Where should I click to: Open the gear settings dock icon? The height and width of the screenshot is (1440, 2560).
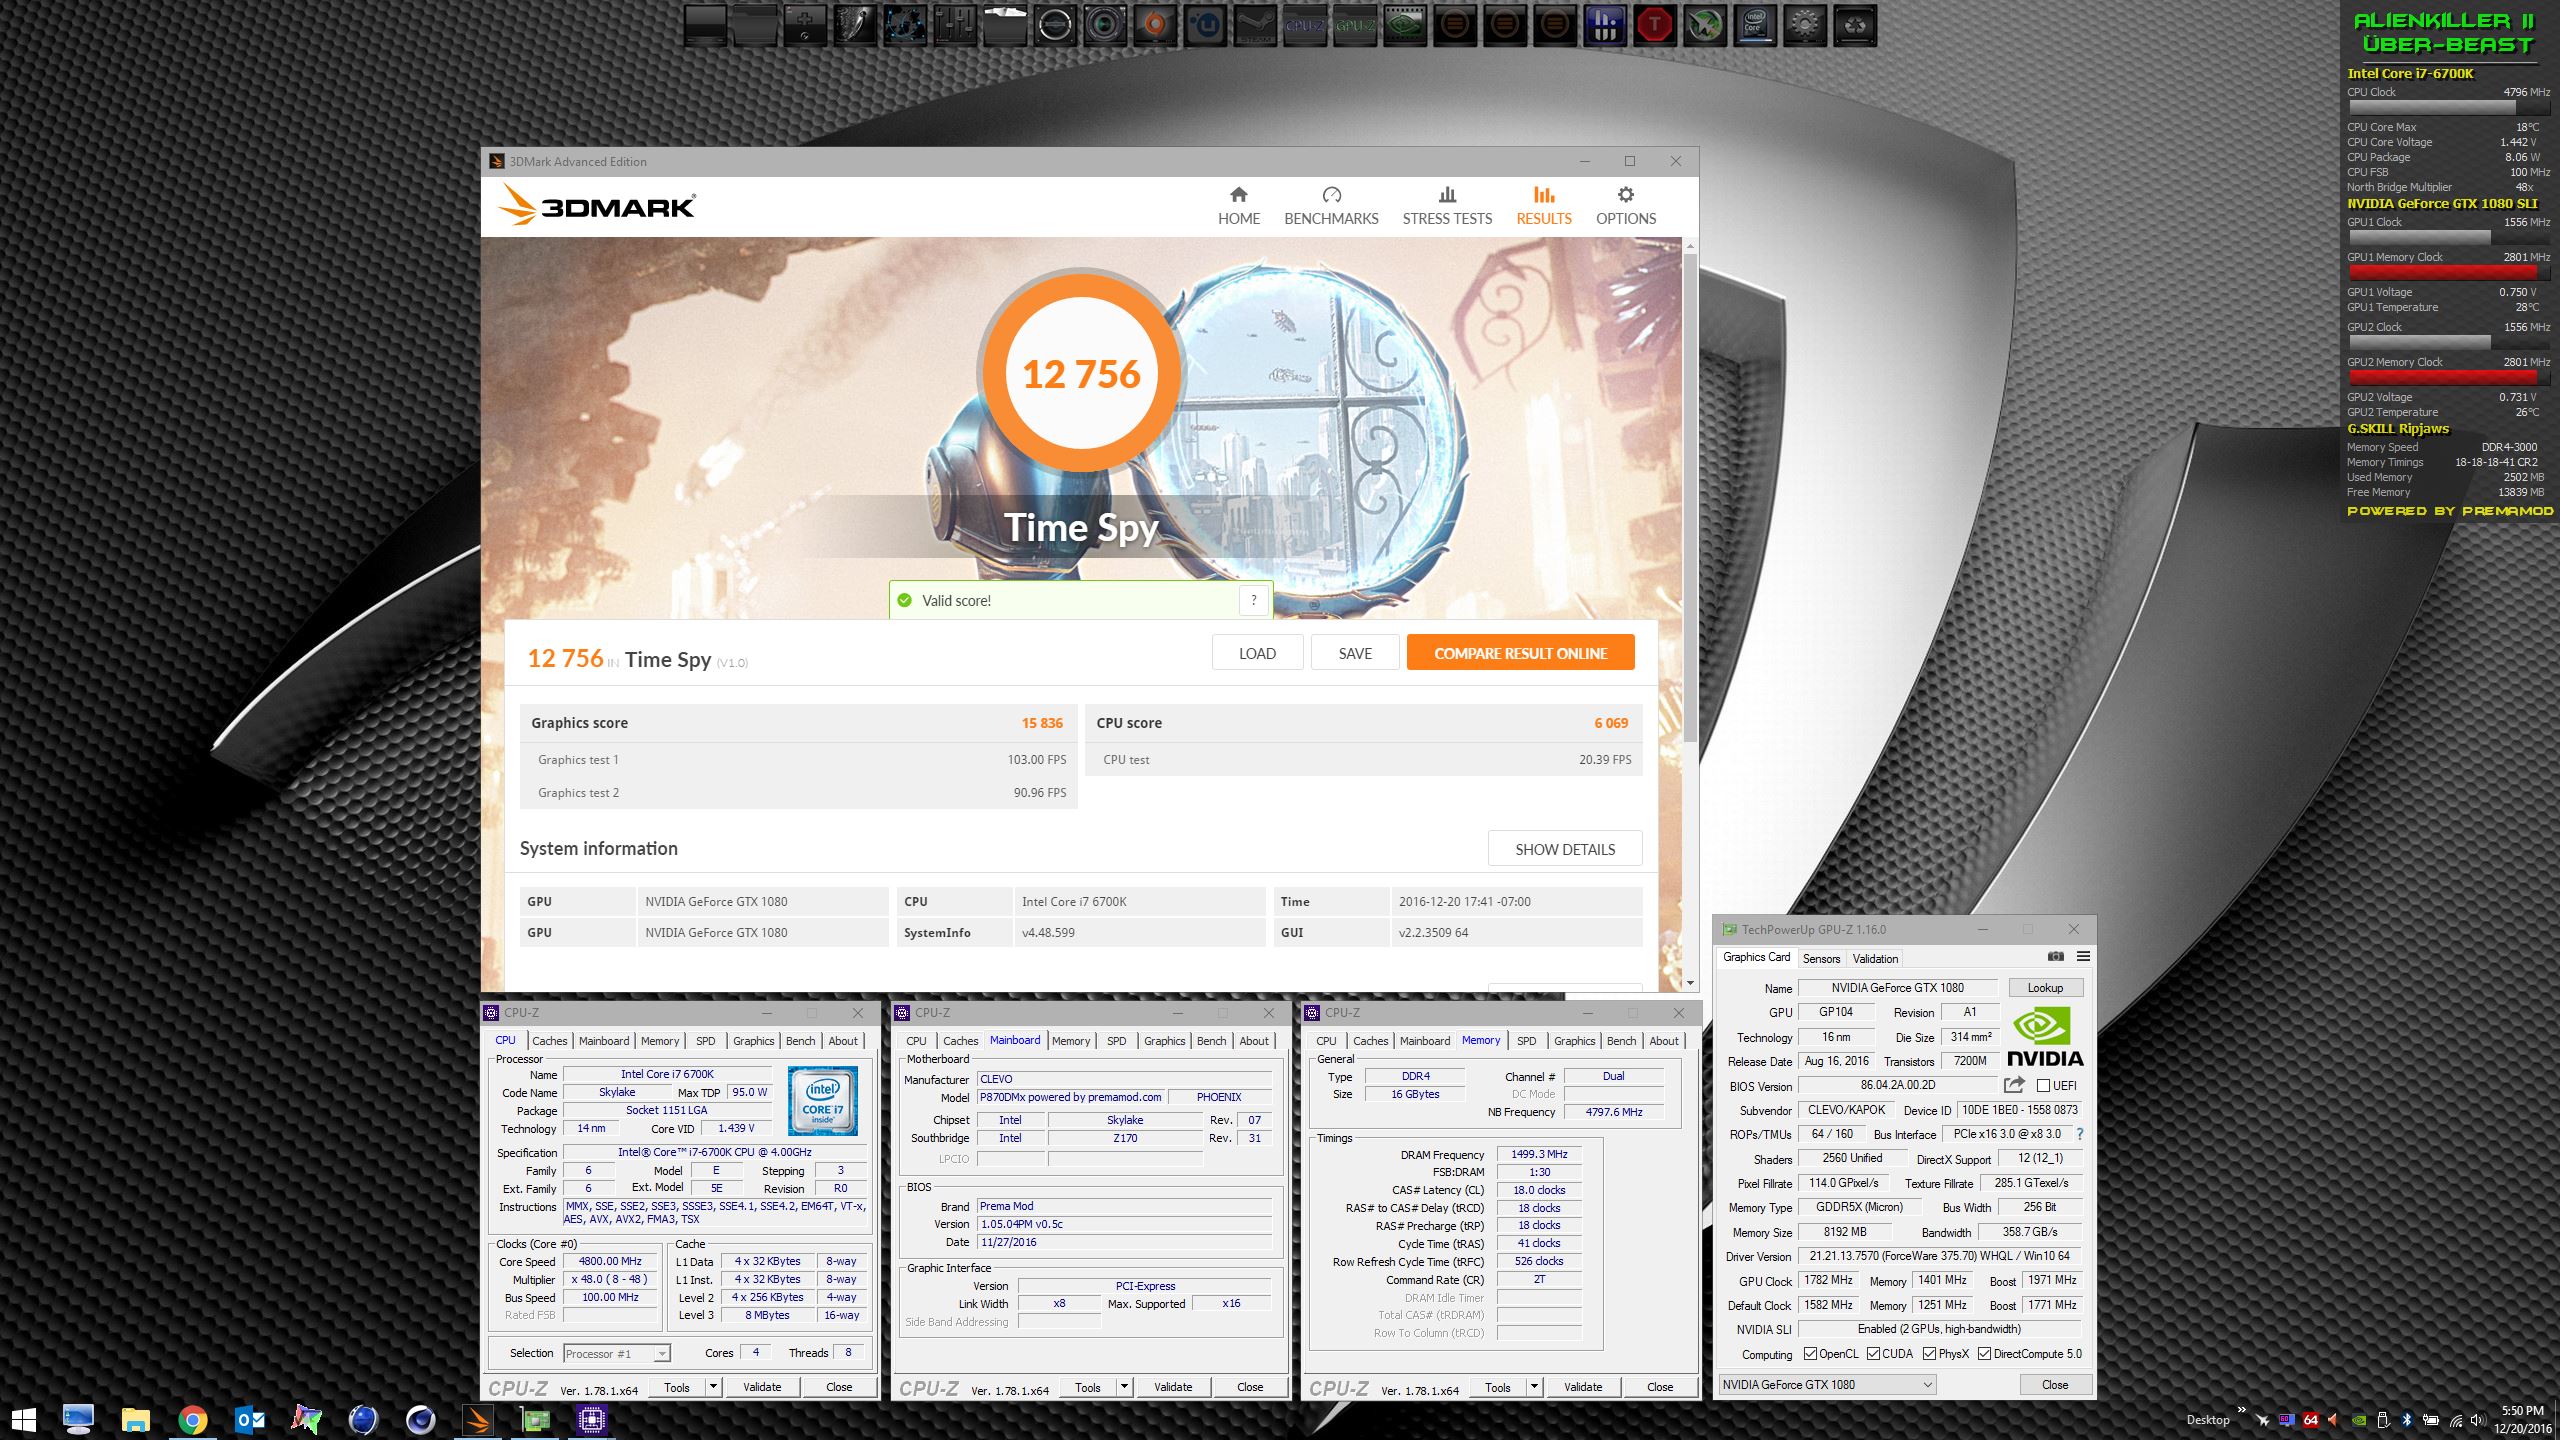point(1805,25)
